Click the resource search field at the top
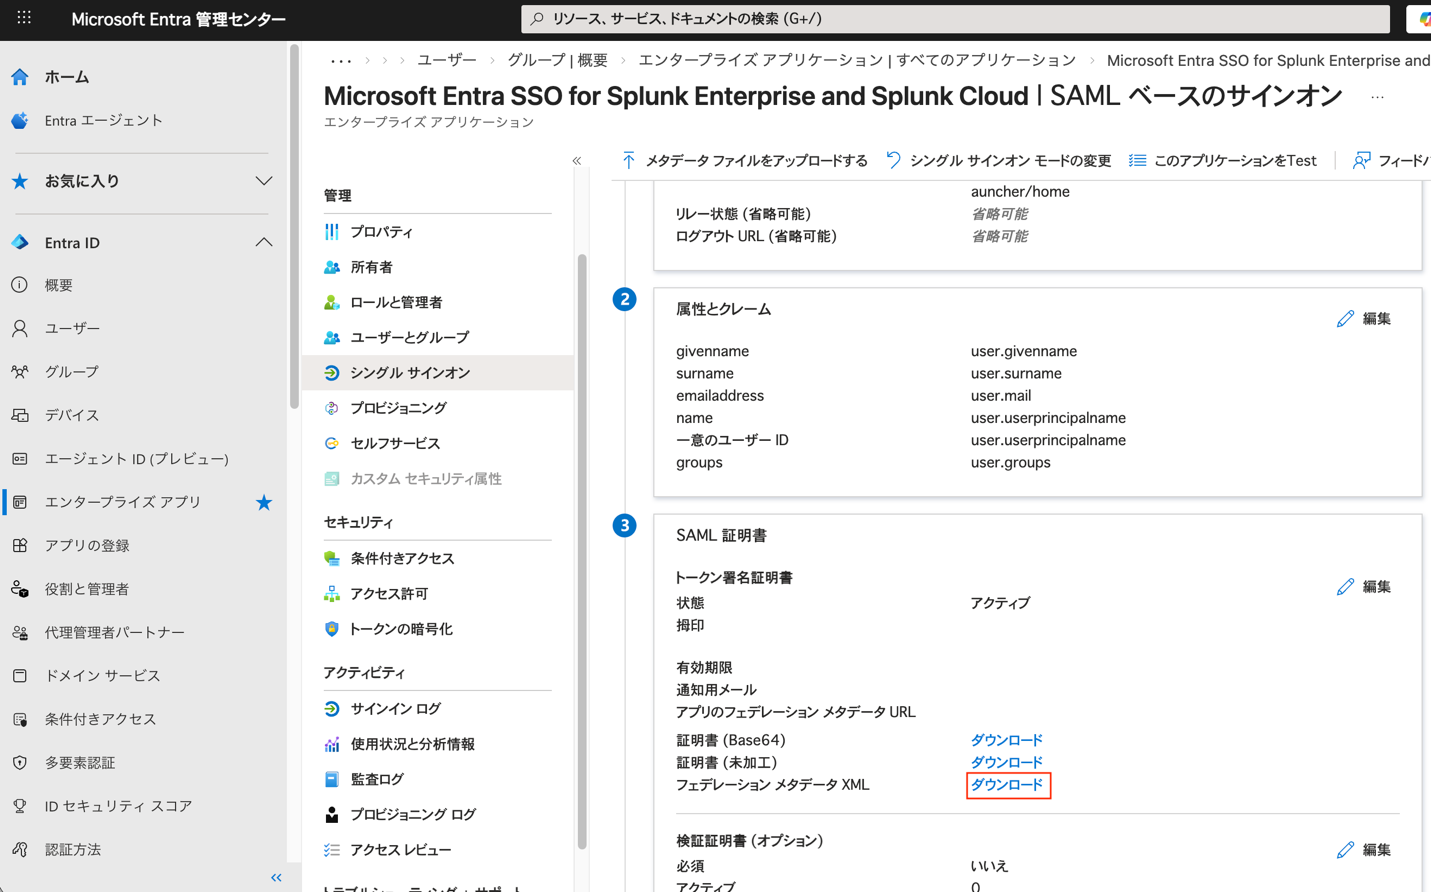 coord(955,18)
